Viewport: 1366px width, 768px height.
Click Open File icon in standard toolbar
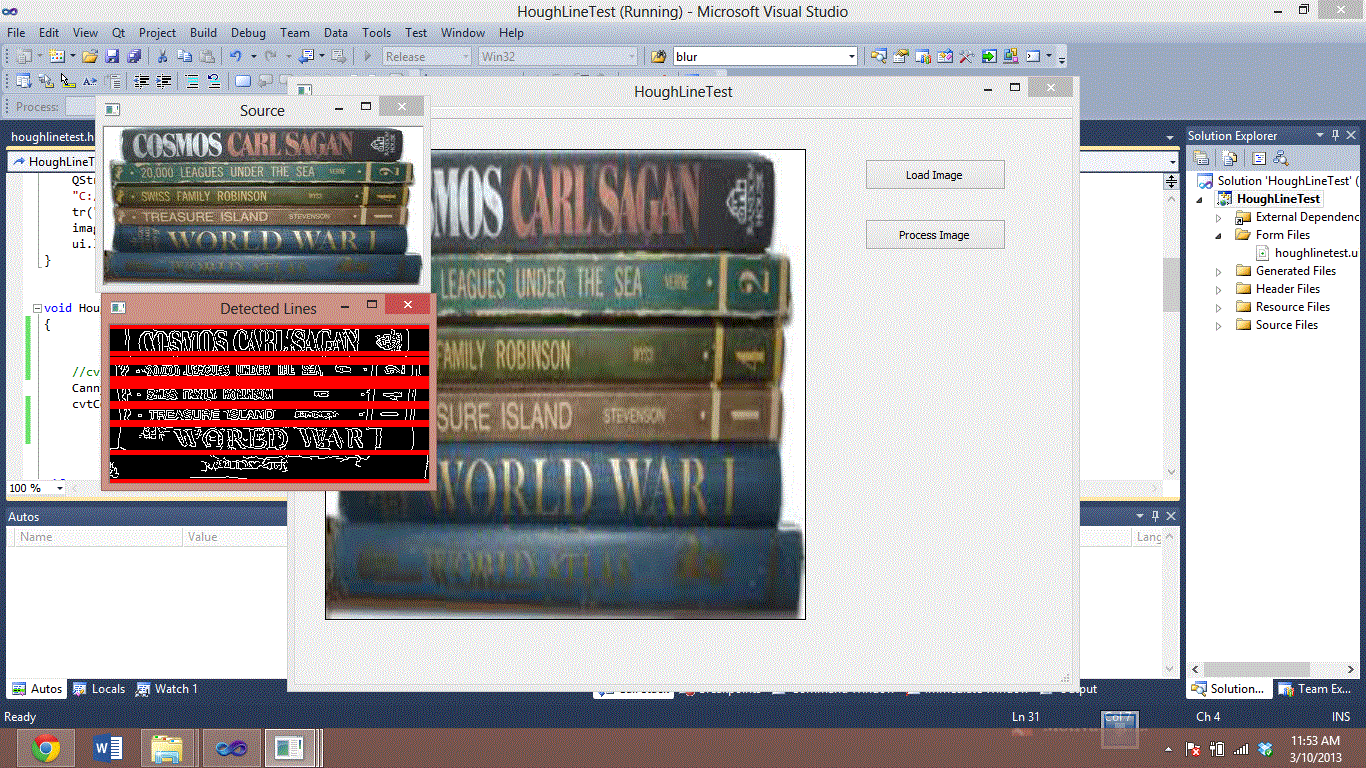coord(89,57)
